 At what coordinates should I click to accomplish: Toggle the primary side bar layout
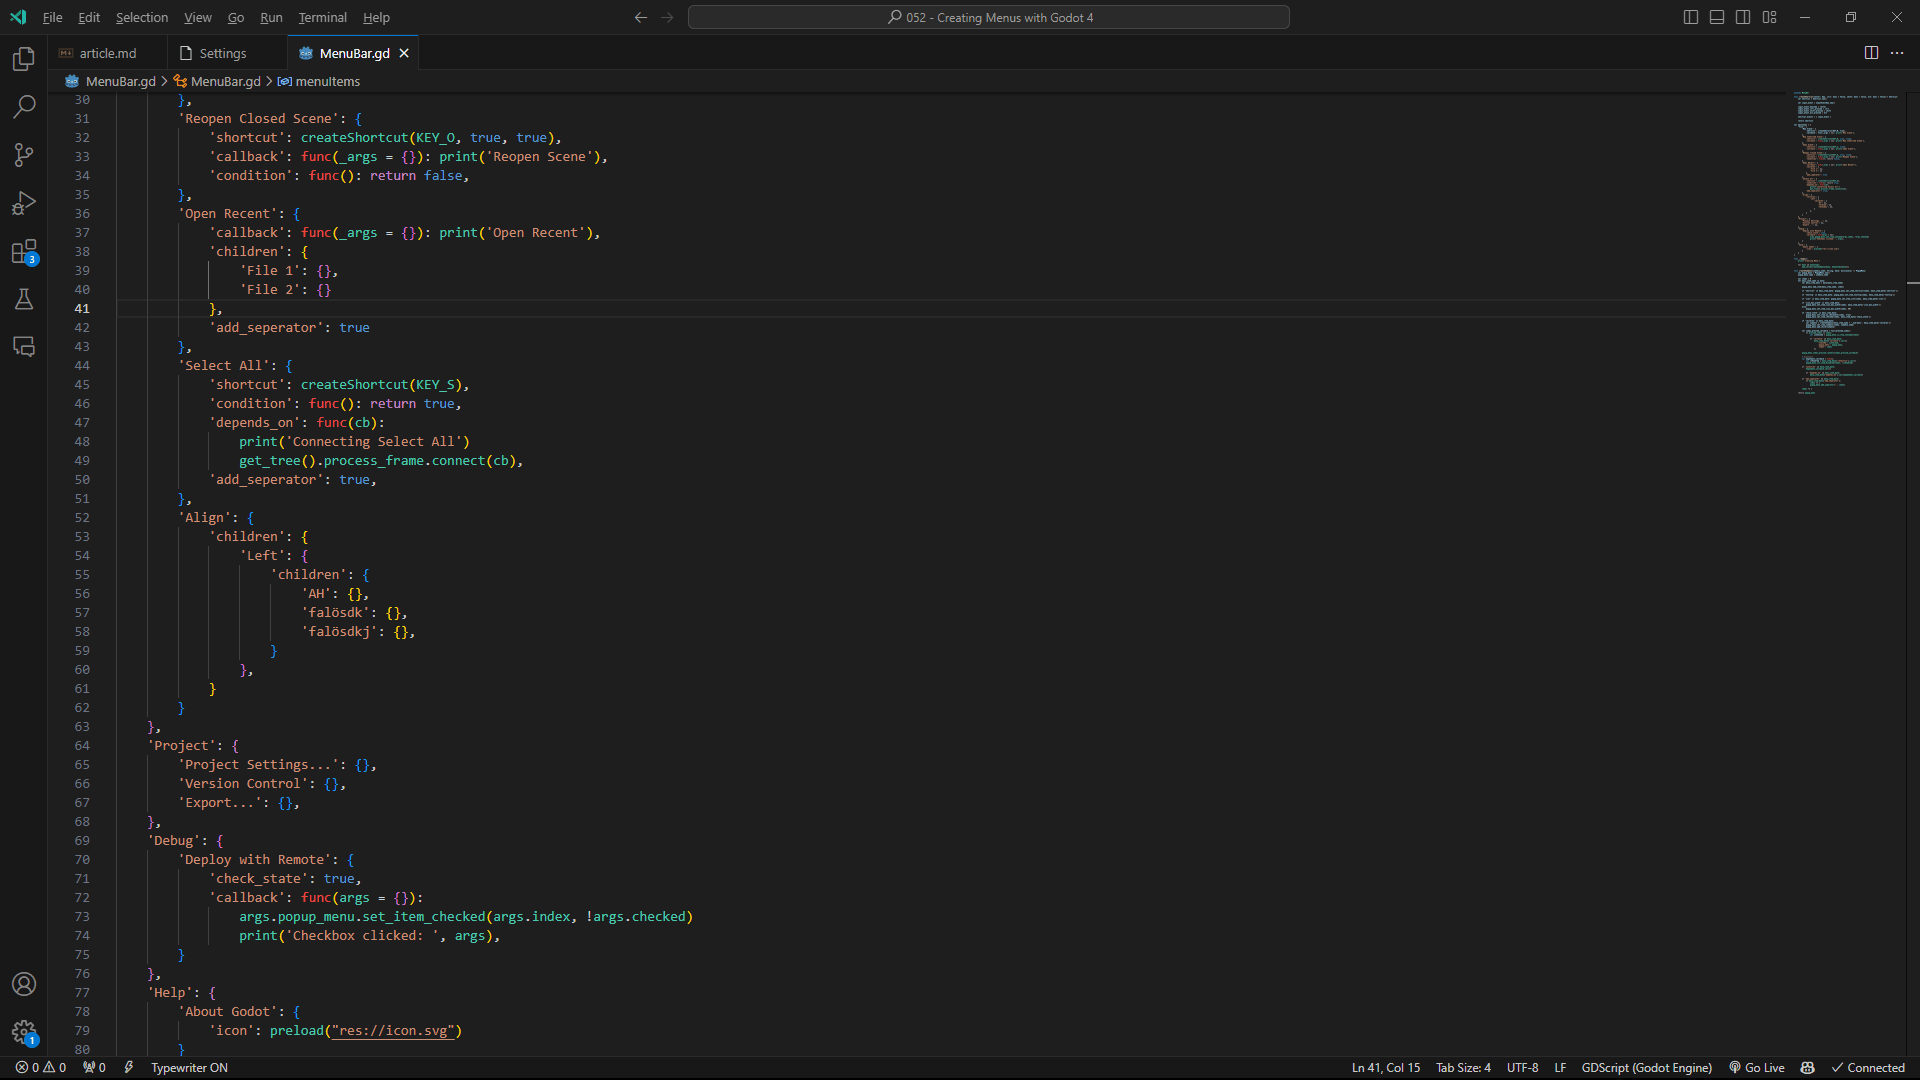(x=1691, y=17)
